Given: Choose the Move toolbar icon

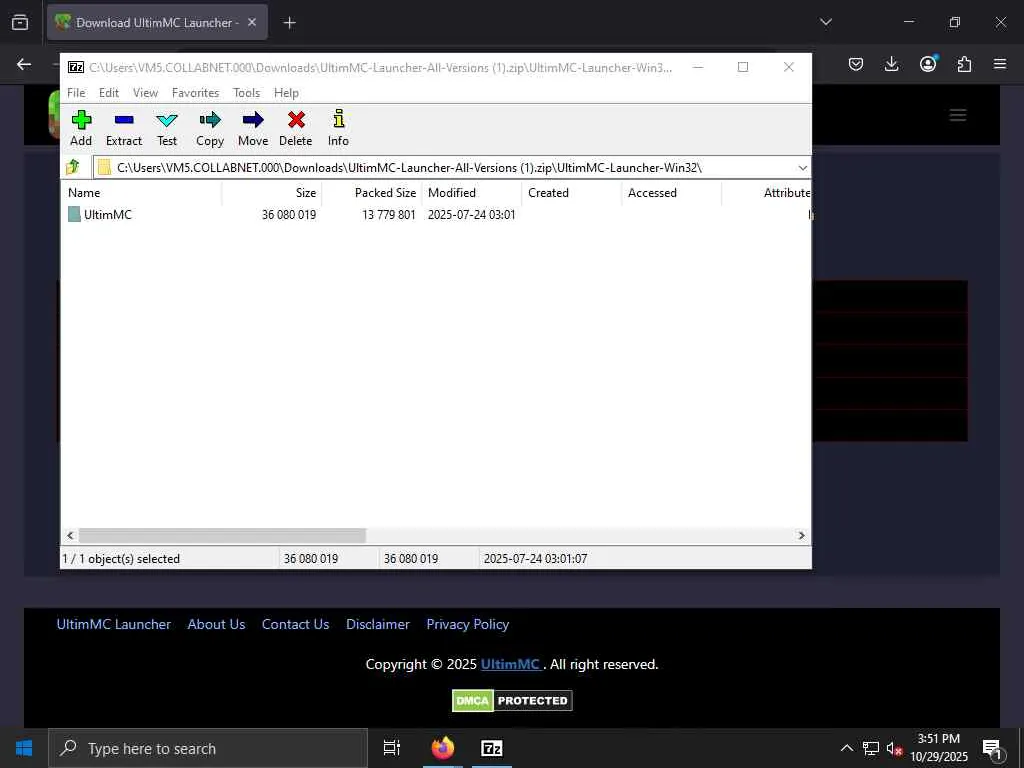Looking at the screenshot, I should coord(253,128).
